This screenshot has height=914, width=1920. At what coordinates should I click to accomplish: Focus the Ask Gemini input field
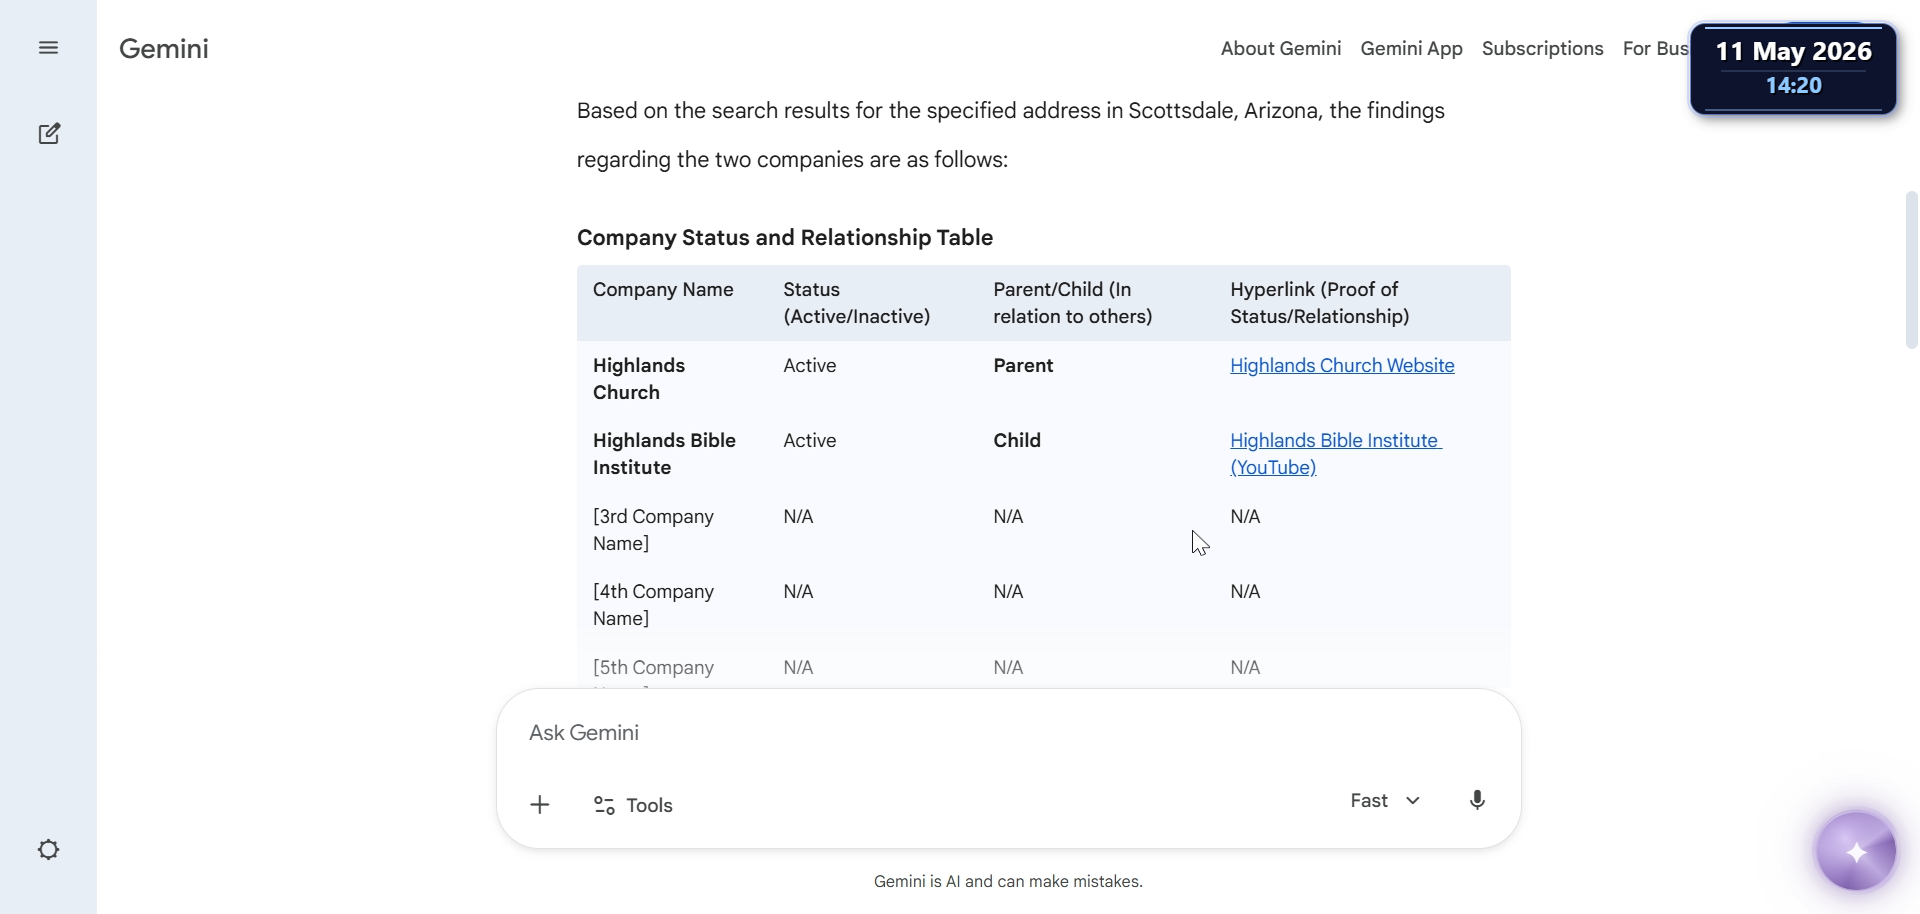[1008, 733]
